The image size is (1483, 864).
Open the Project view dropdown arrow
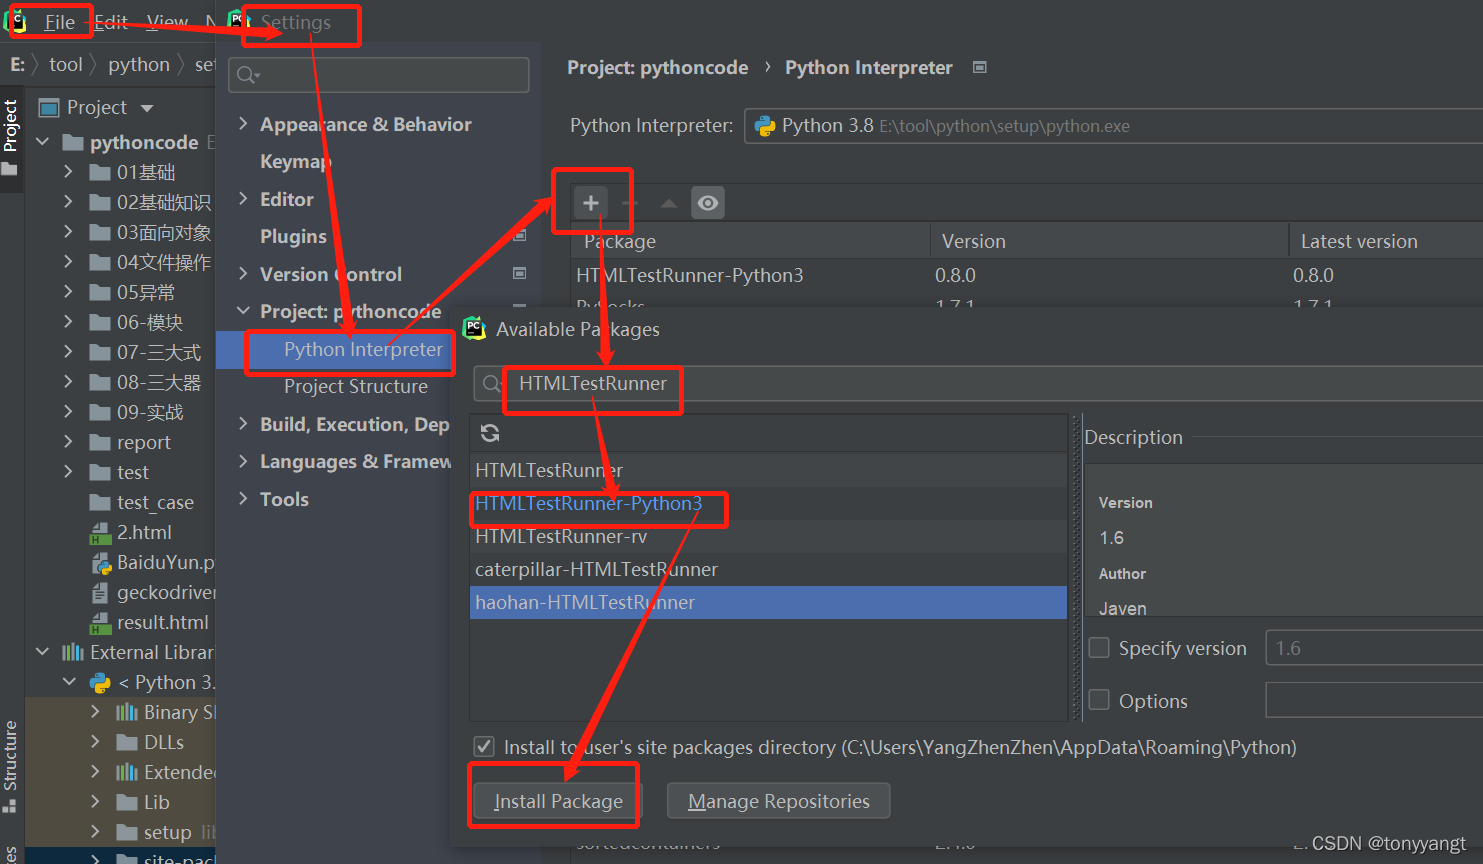coord(147,108)
